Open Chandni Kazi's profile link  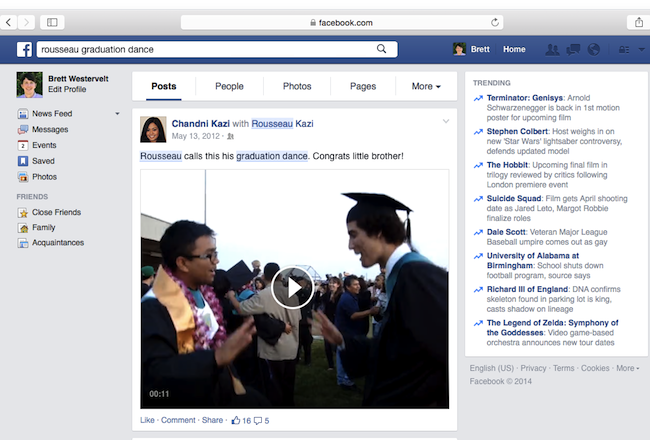[x=201, y=124]
